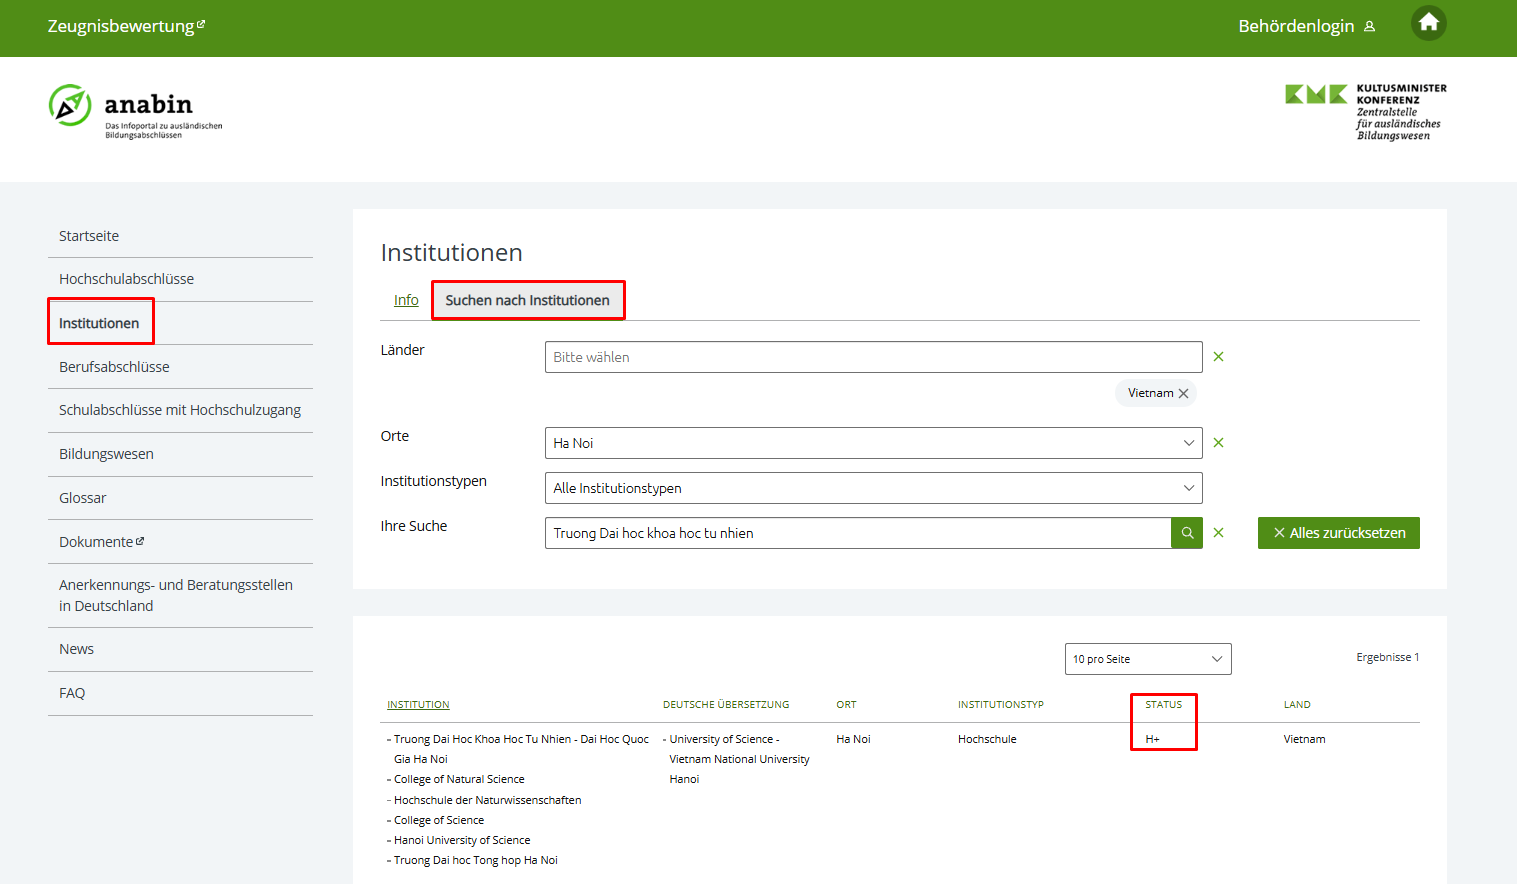Open the Orte dropdown showing Ha Noi
Image resolution: width=1517 pixels, height=884 pixels.
pyautogui.click(x=873, y=443)
